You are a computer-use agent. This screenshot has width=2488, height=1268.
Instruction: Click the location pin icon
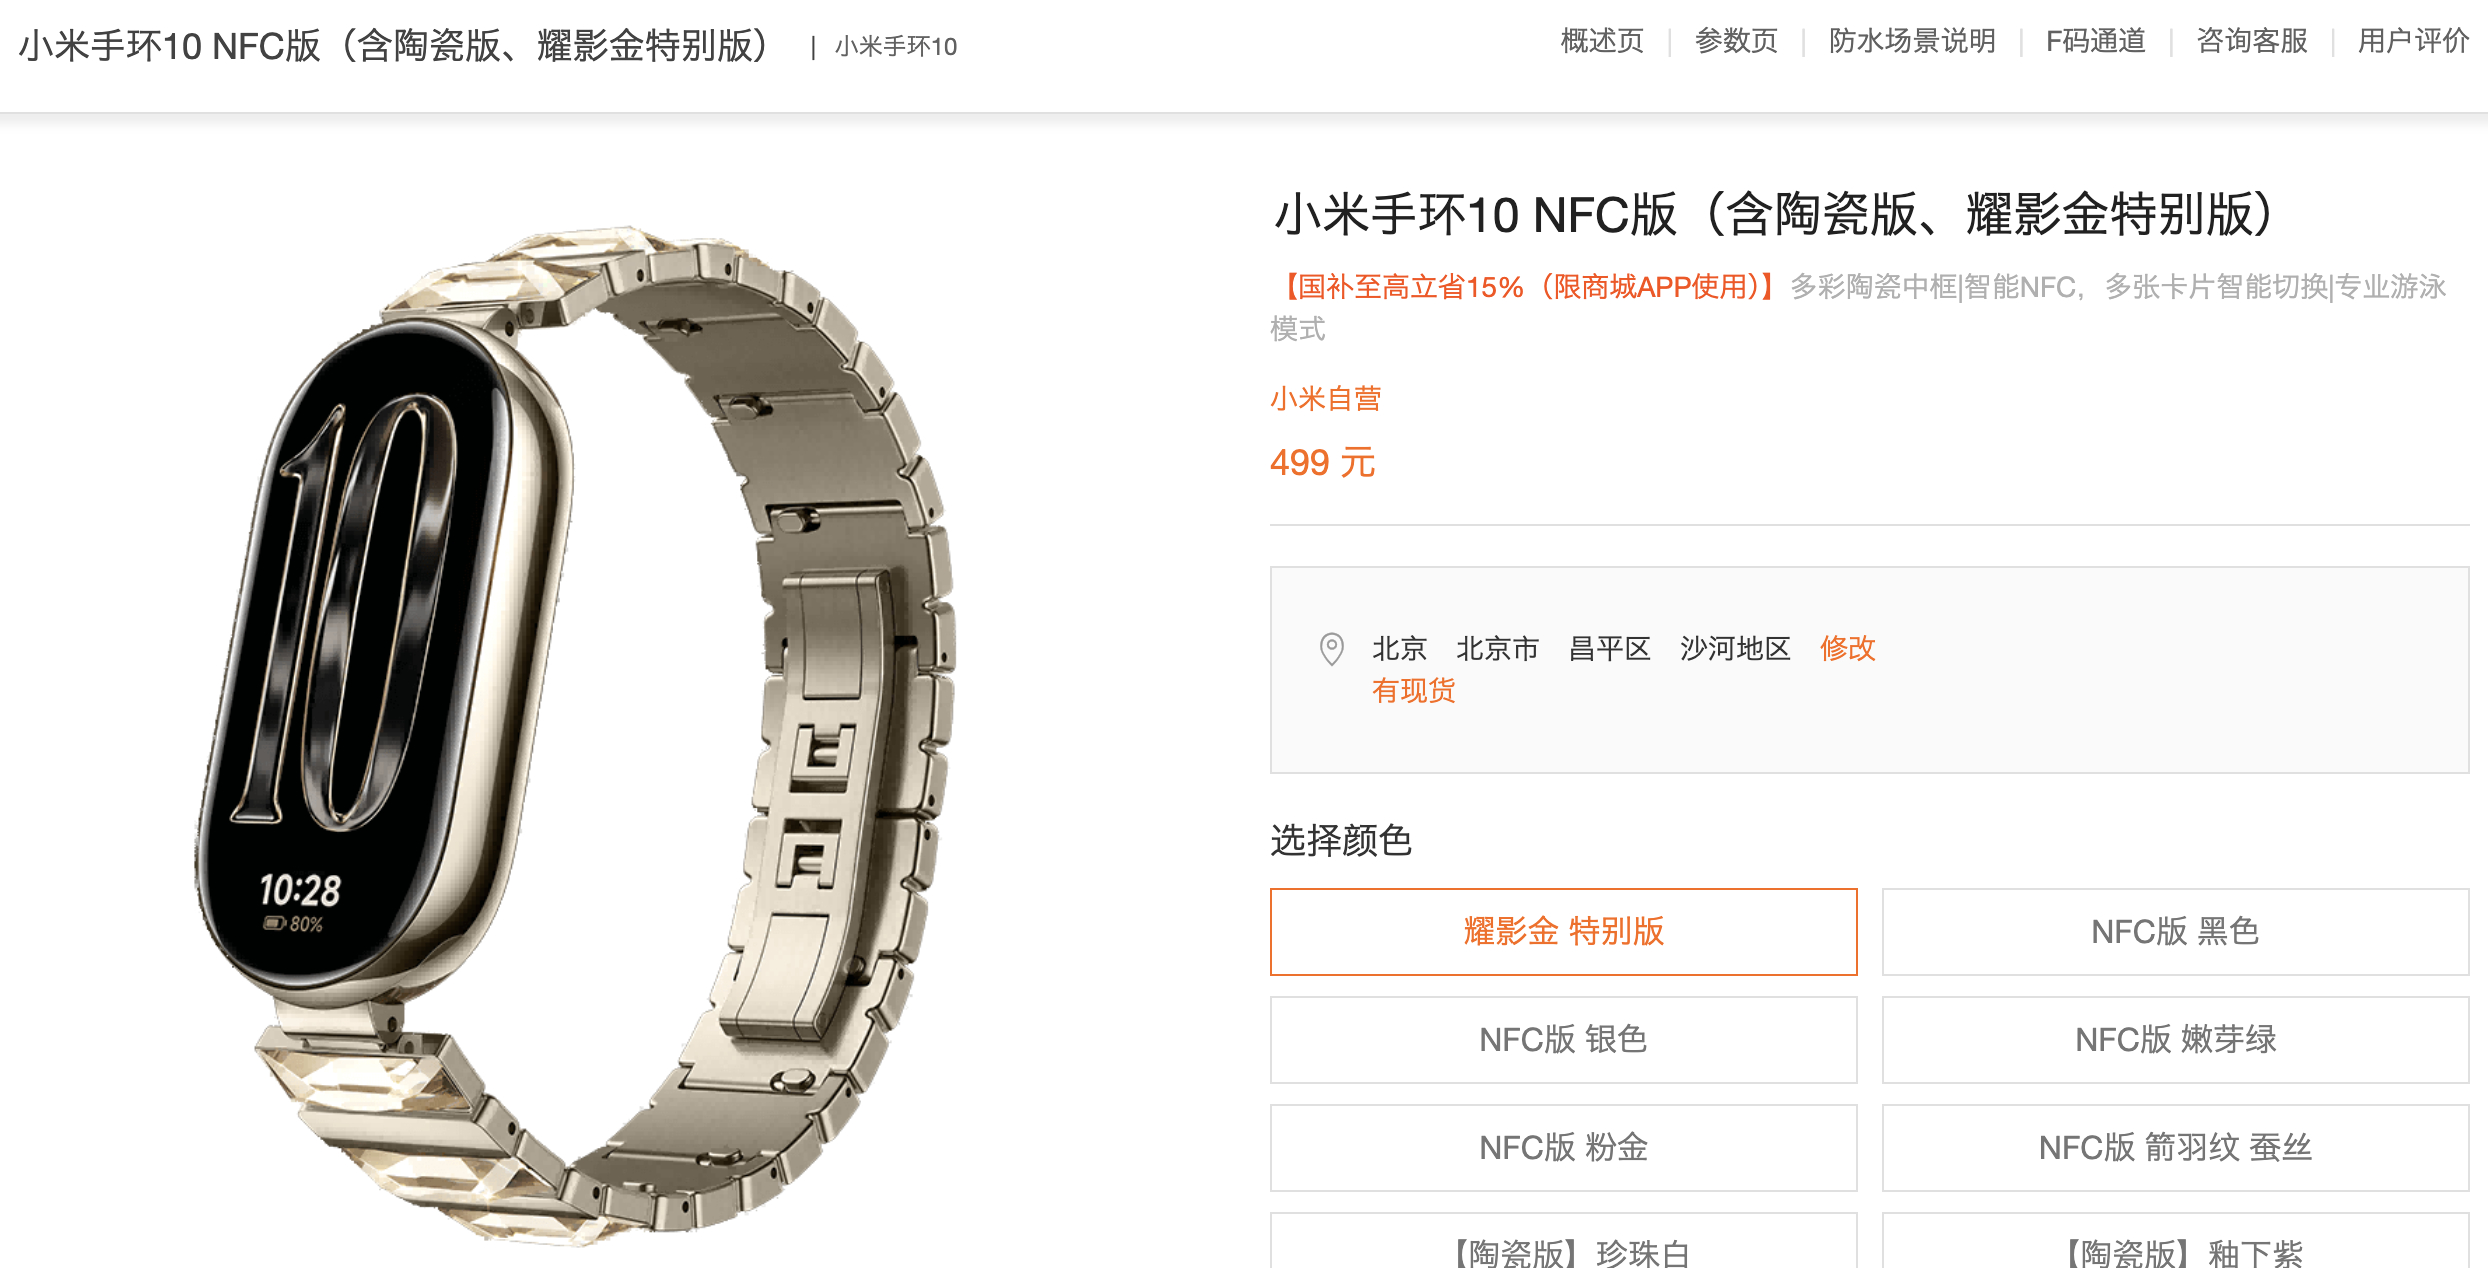[1331, 649]
